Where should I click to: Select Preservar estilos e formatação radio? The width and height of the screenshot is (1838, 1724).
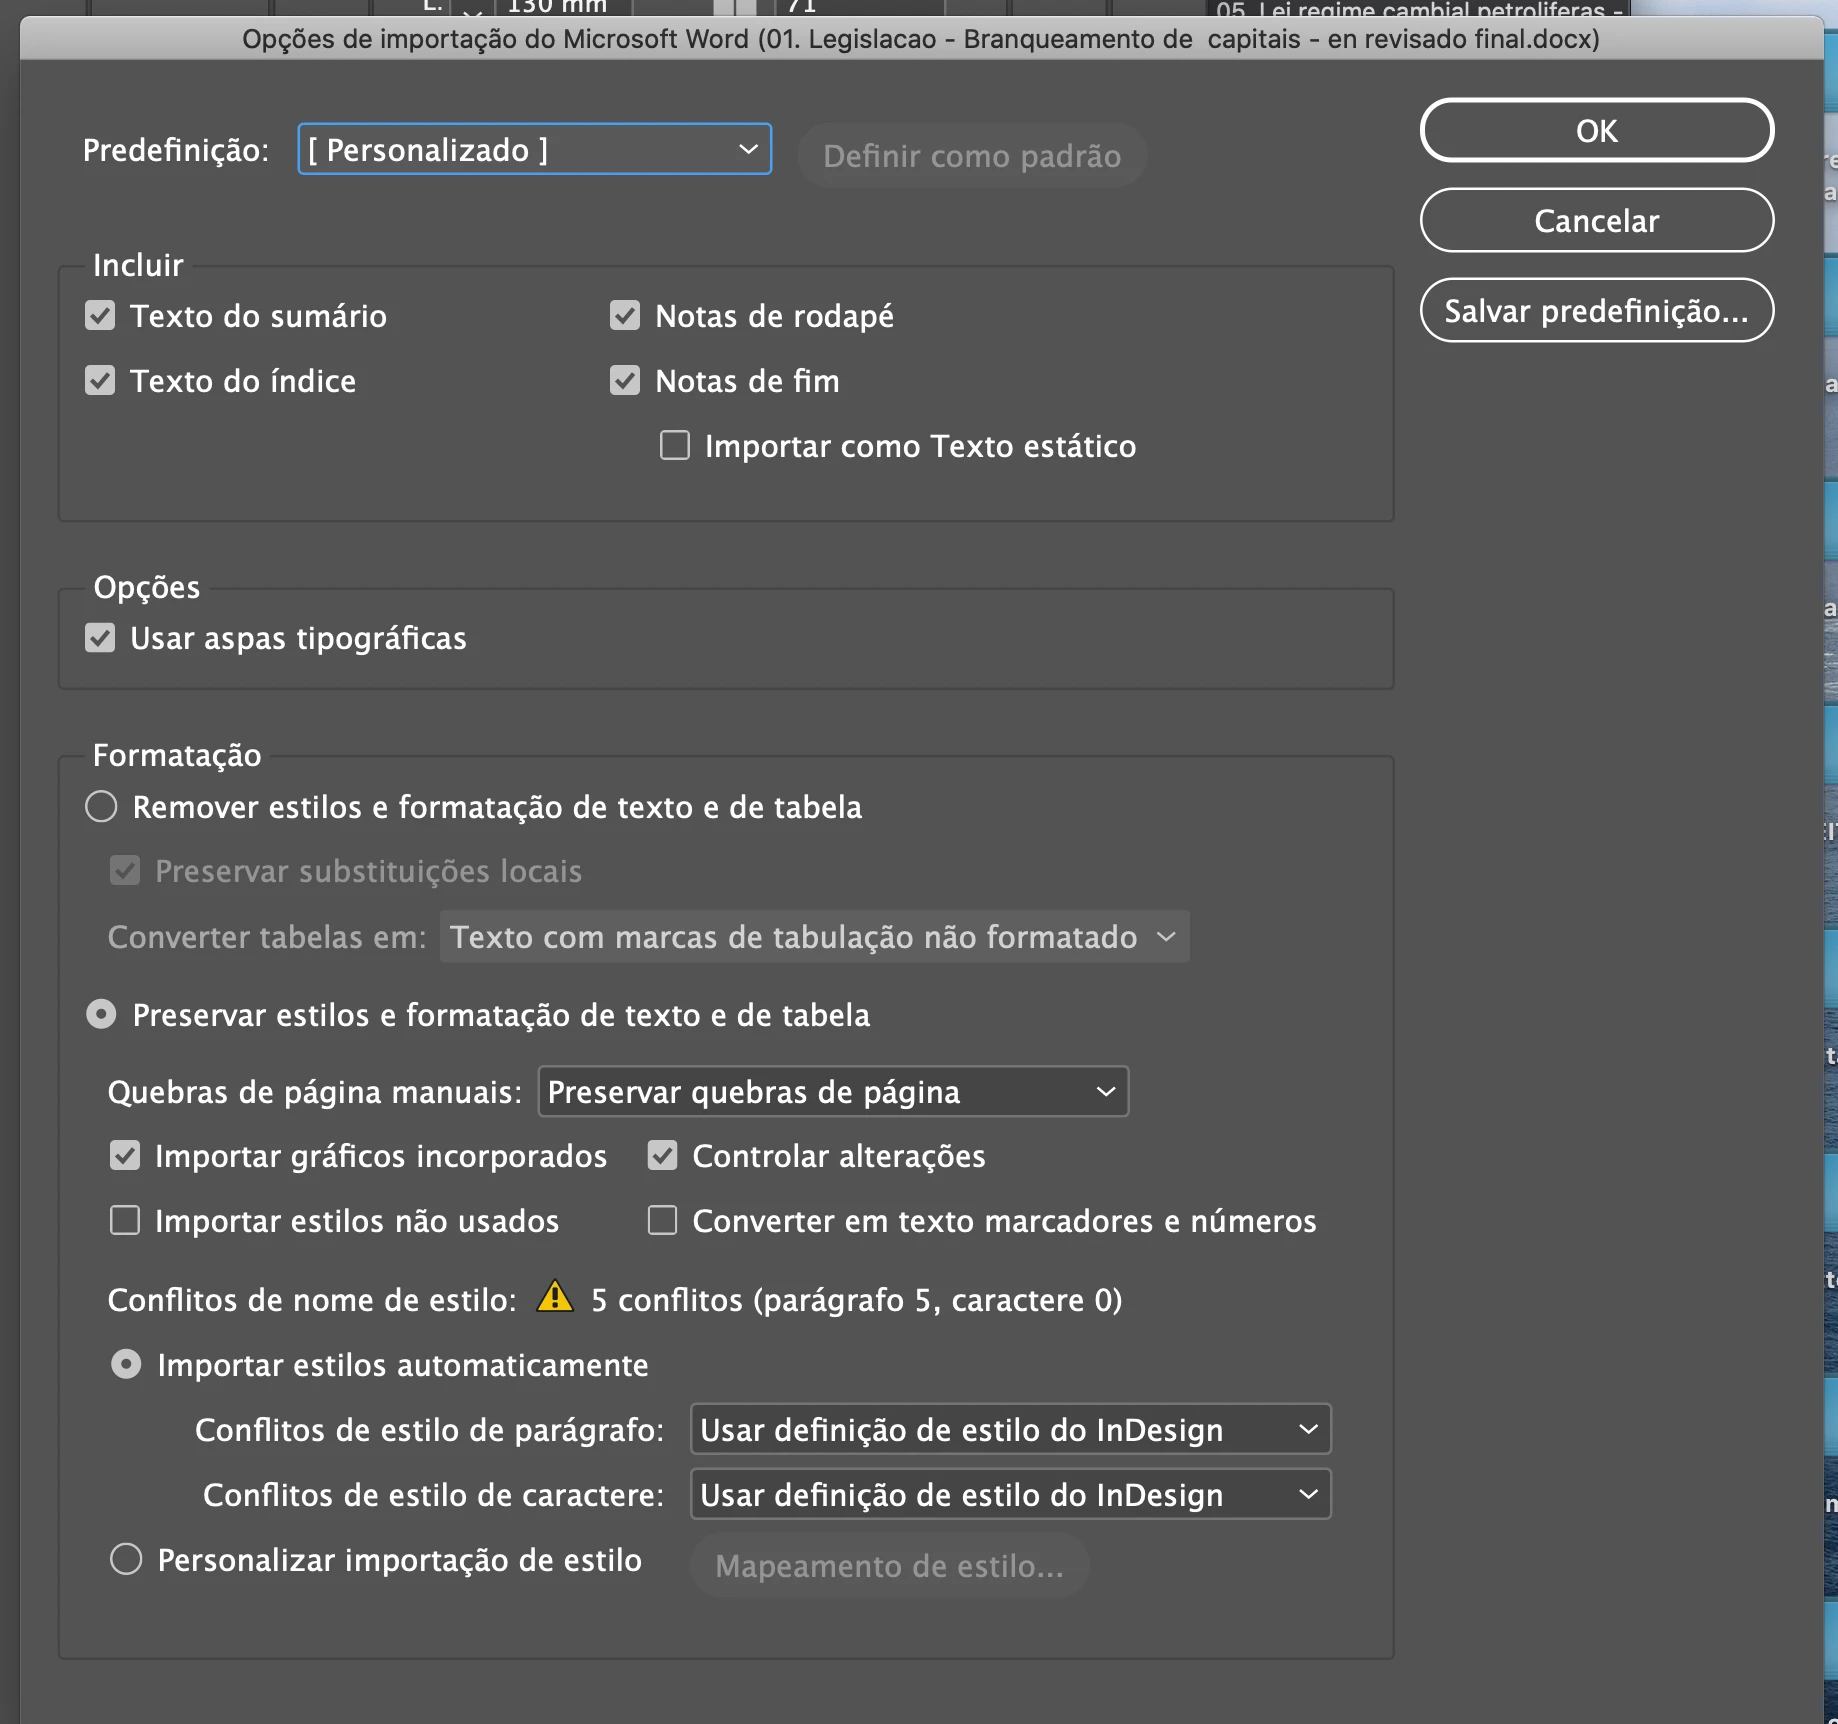pyautogui.click(x=101, y=1015)
